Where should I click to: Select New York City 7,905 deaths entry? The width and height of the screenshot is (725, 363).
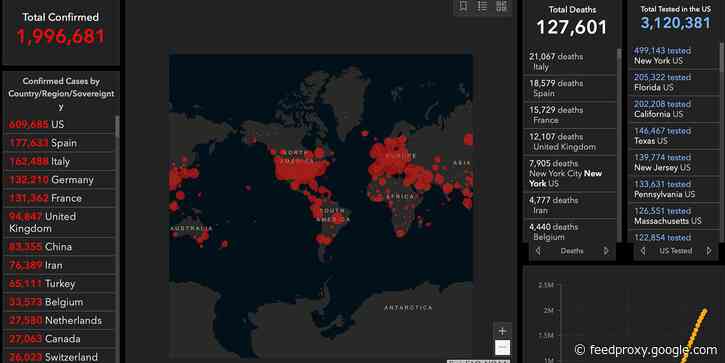571,173
